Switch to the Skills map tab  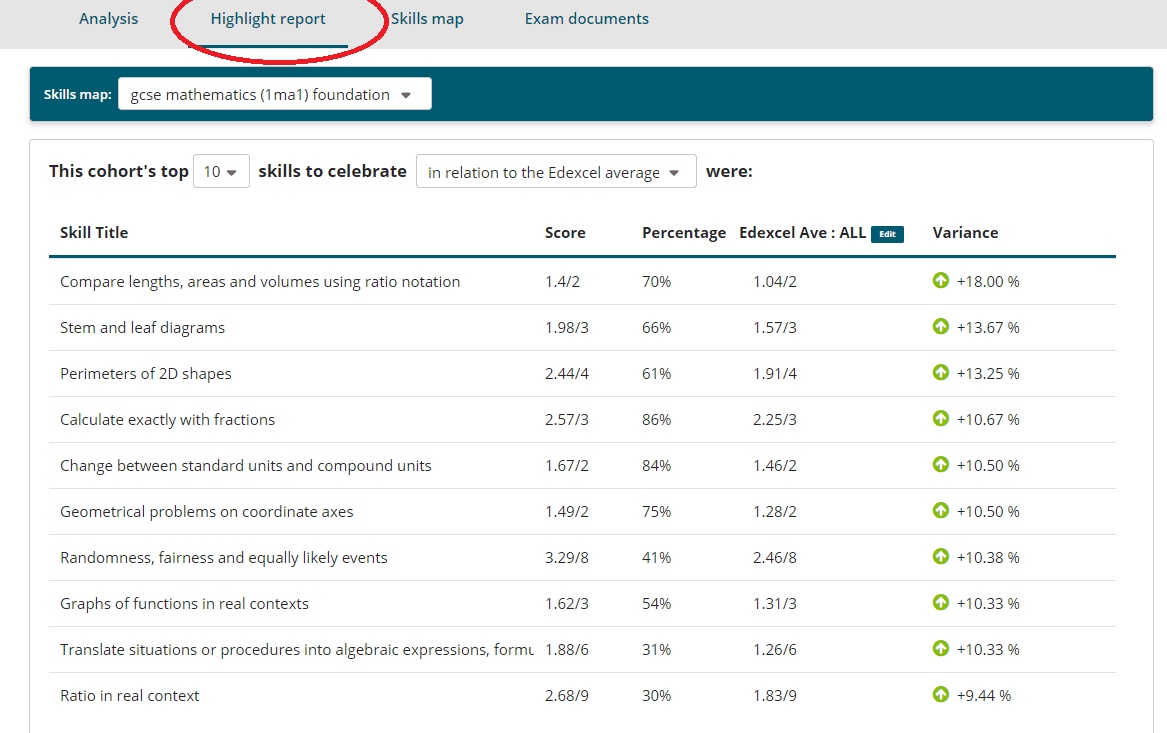click(x=427, y=19)
